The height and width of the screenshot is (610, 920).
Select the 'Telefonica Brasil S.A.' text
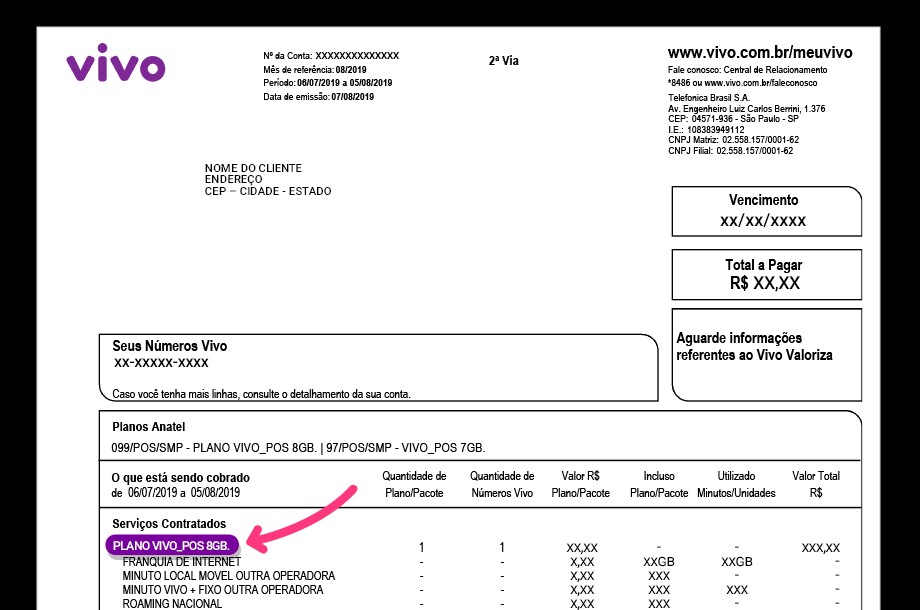[709, 97]
